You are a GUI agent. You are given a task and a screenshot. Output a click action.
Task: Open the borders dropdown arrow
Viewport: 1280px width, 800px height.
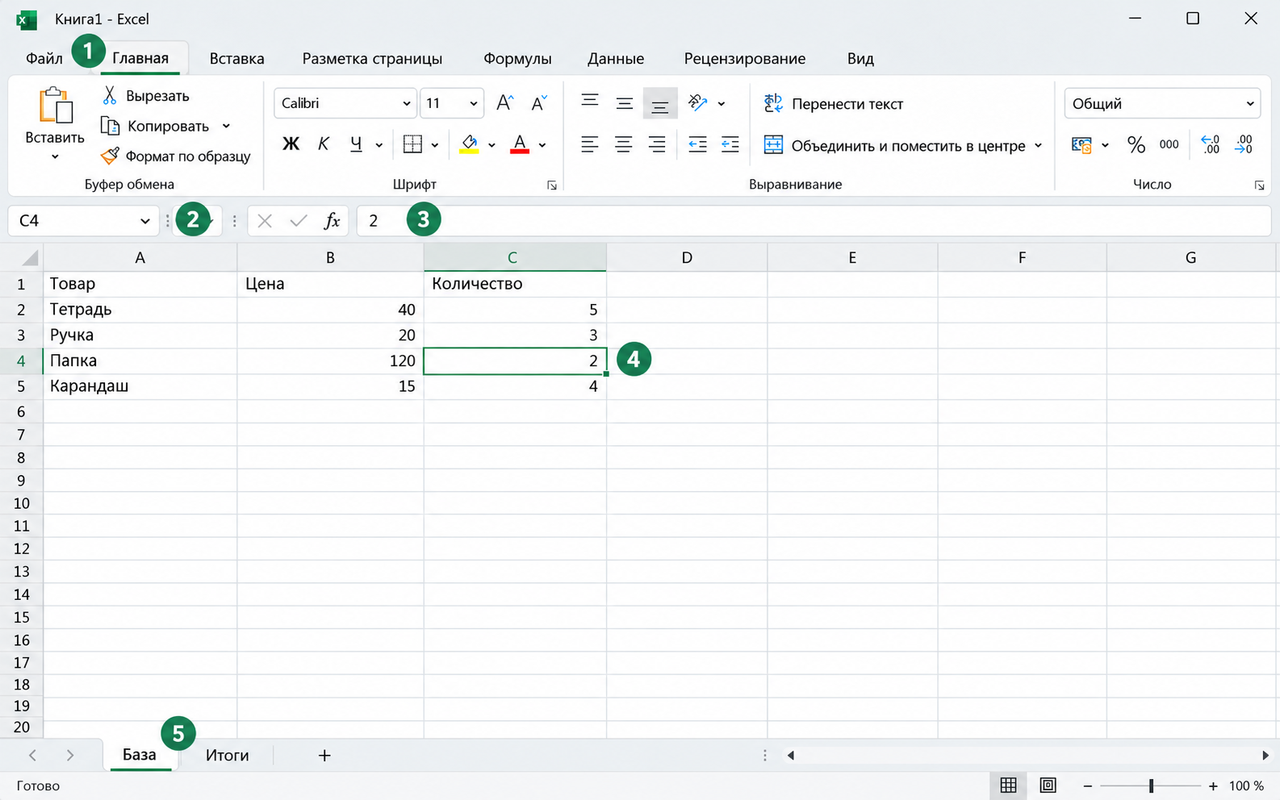click(435, 145)
